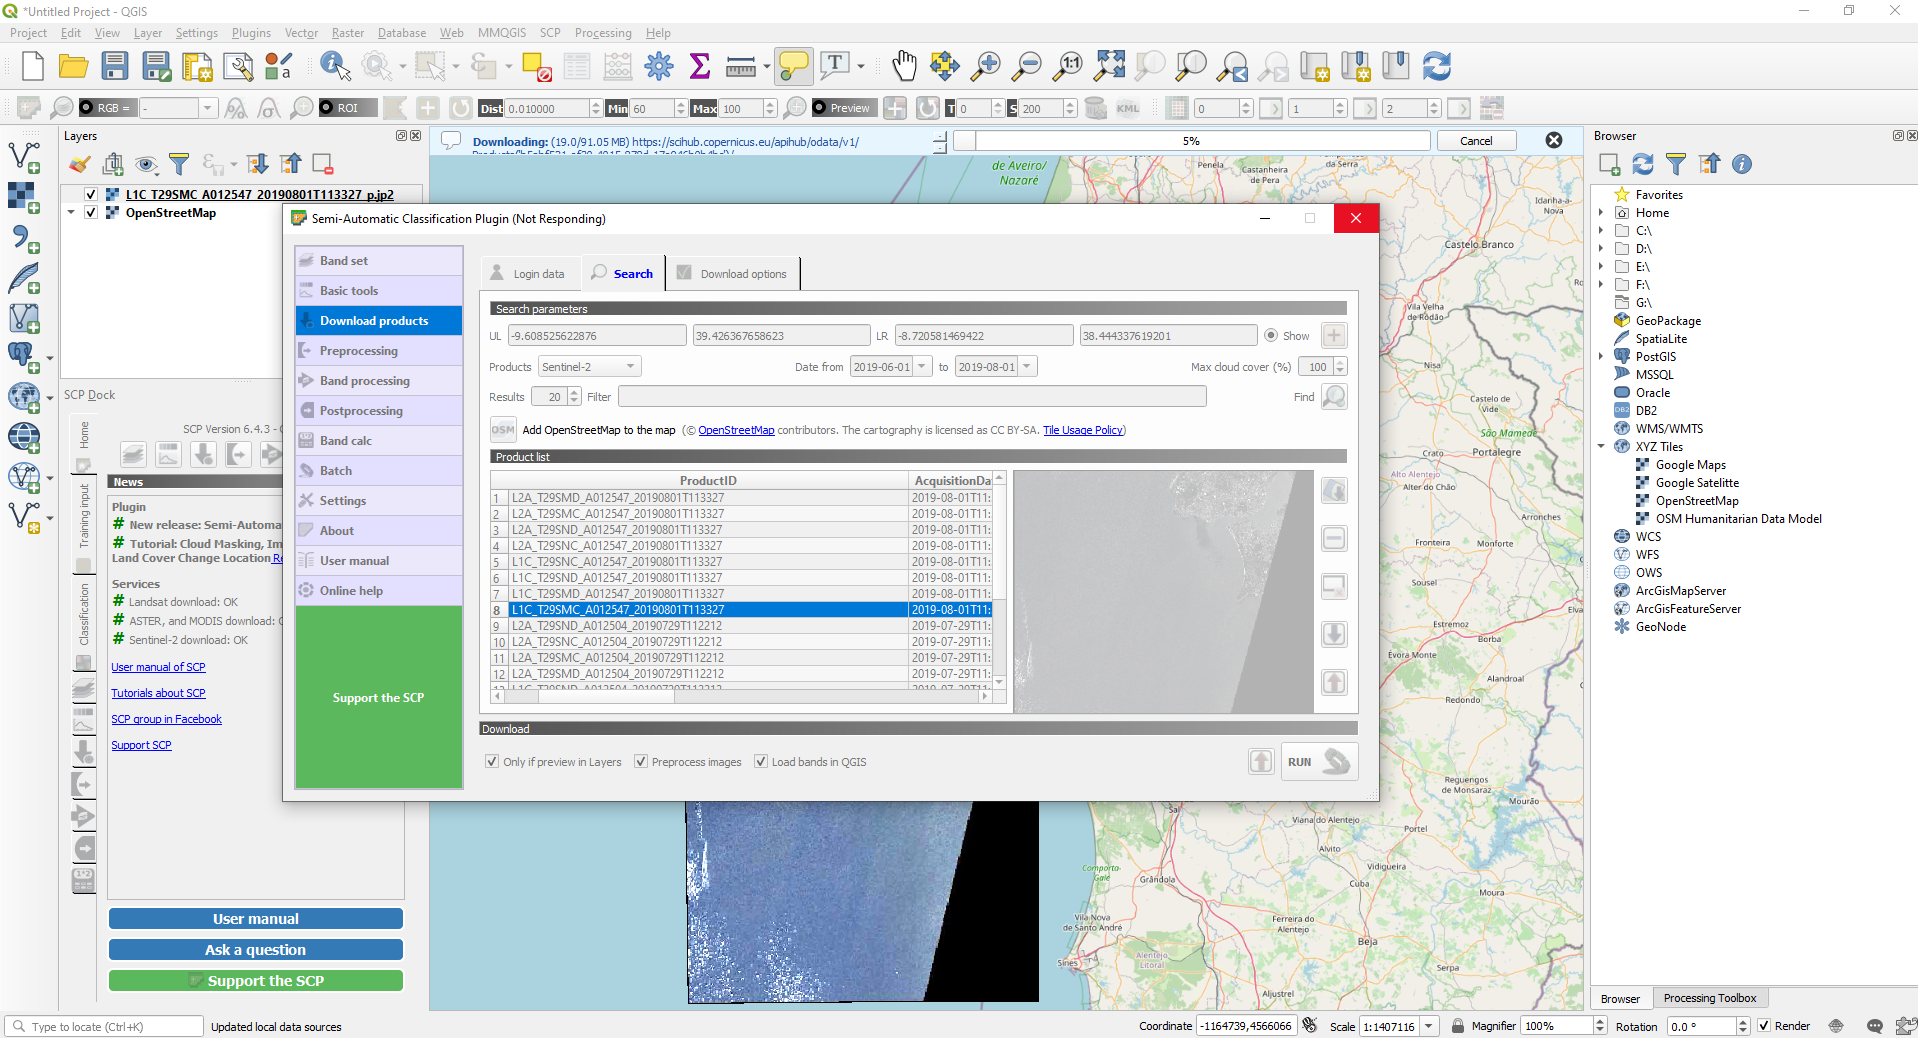Image resolution: width=1918 pixels, height=1038 pixels.
Task: Open the SCP menu
Action: coord(550,33)
